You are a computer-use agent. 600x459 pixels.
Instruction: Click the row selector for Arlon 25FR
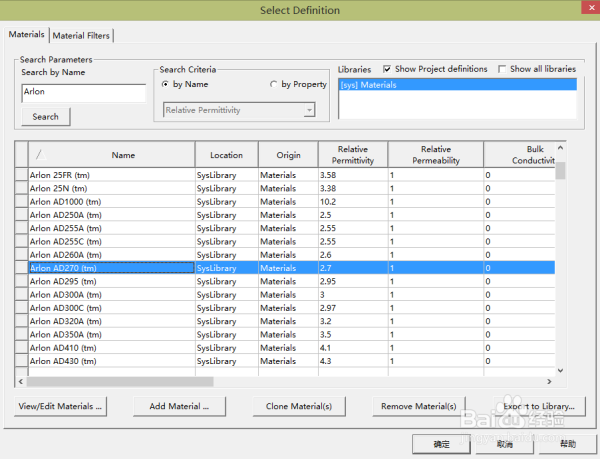coord(21,175)
